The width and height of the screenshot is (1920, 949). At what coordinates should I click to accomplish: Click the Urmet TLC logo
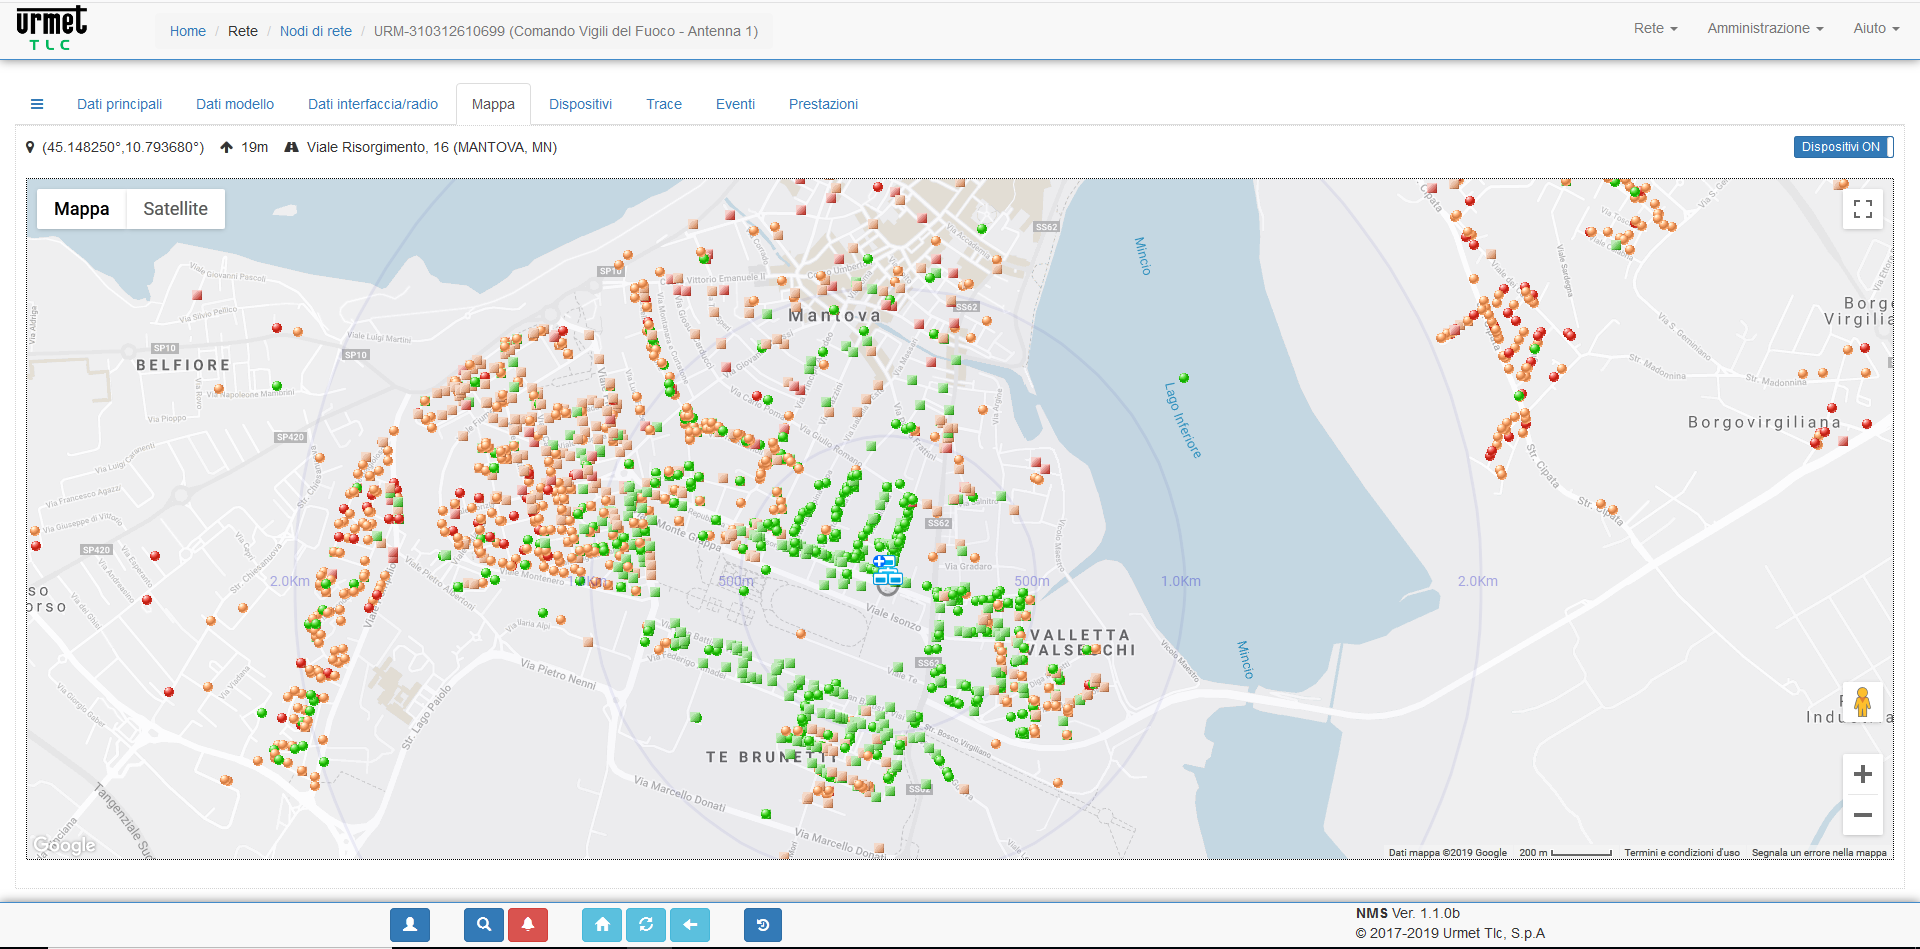pos(52,28)
